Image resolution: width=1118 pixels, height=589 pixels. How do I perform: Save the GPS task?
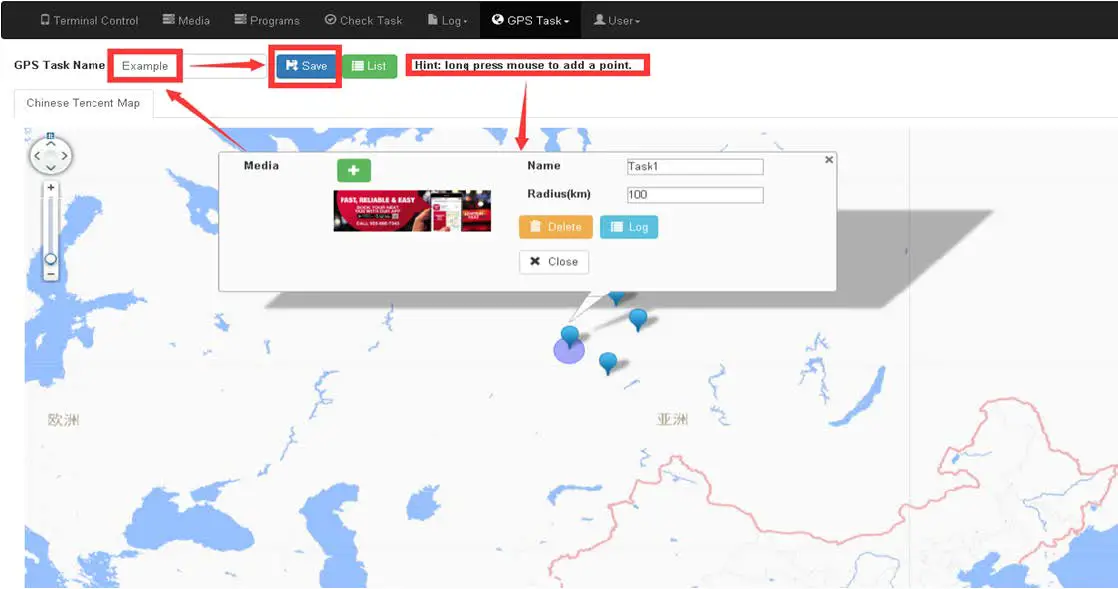[x=306, y=66]
